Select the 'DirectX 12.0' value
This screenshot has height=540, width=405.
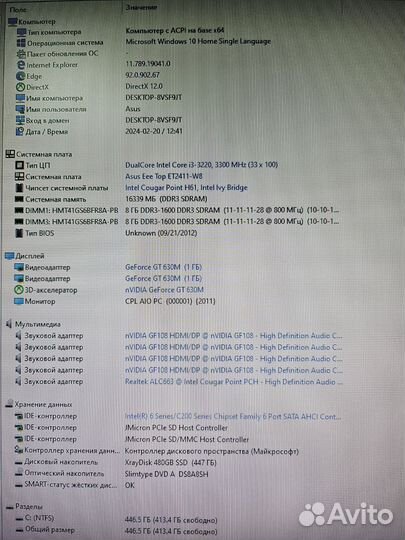[x=144, y=86]
